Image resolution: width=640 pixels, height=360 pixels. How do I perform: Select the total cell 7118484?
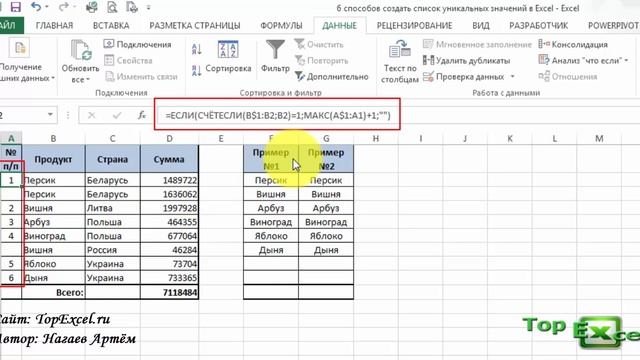coord(169,292)
